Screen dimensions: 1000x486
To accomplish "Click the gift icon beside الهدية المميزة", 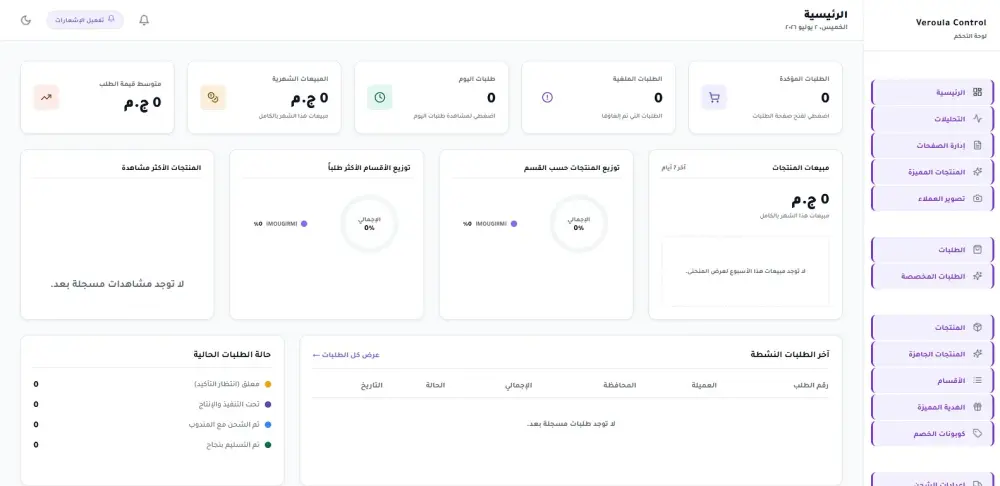I will (978, 407).
